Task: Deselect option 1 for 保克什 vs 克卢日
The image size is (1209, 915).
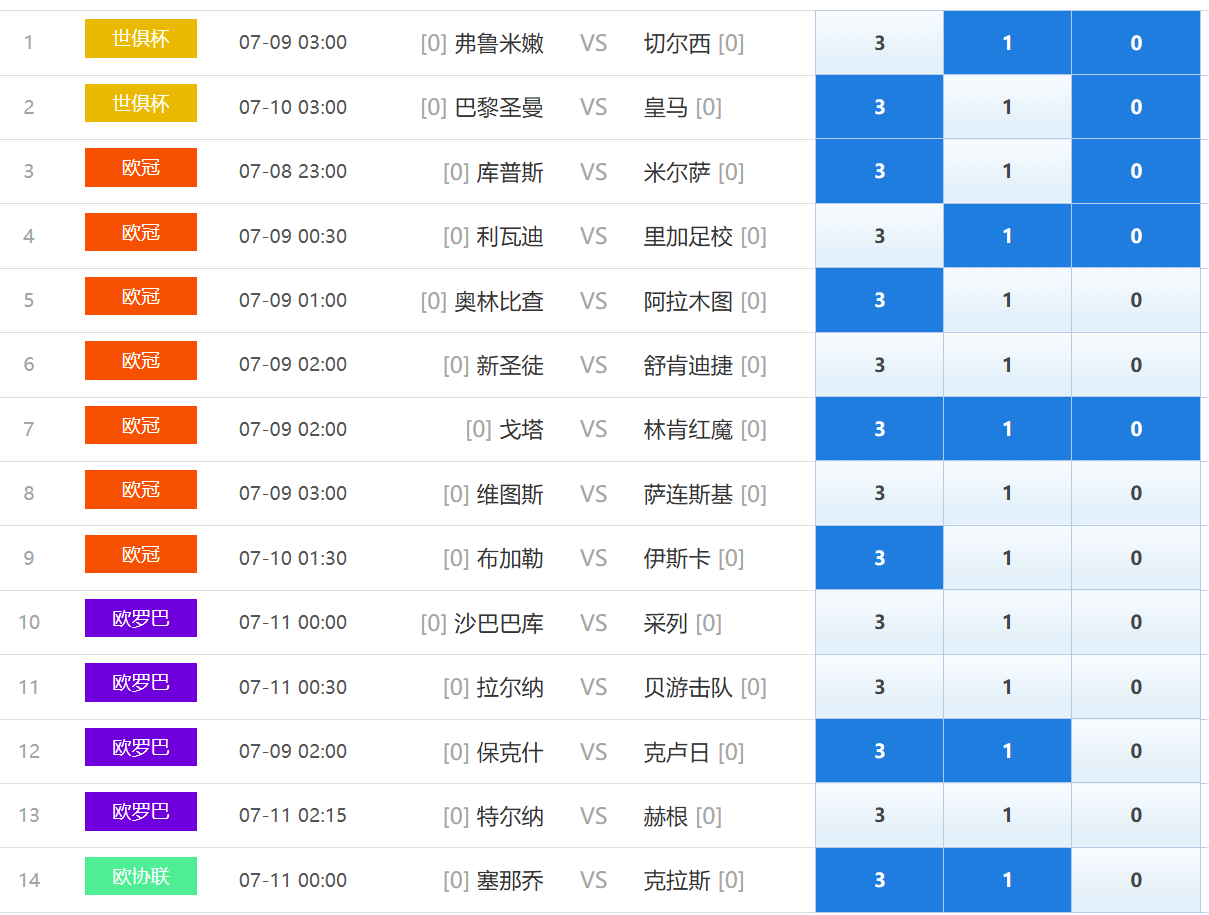Action: tap(1007, 751)
